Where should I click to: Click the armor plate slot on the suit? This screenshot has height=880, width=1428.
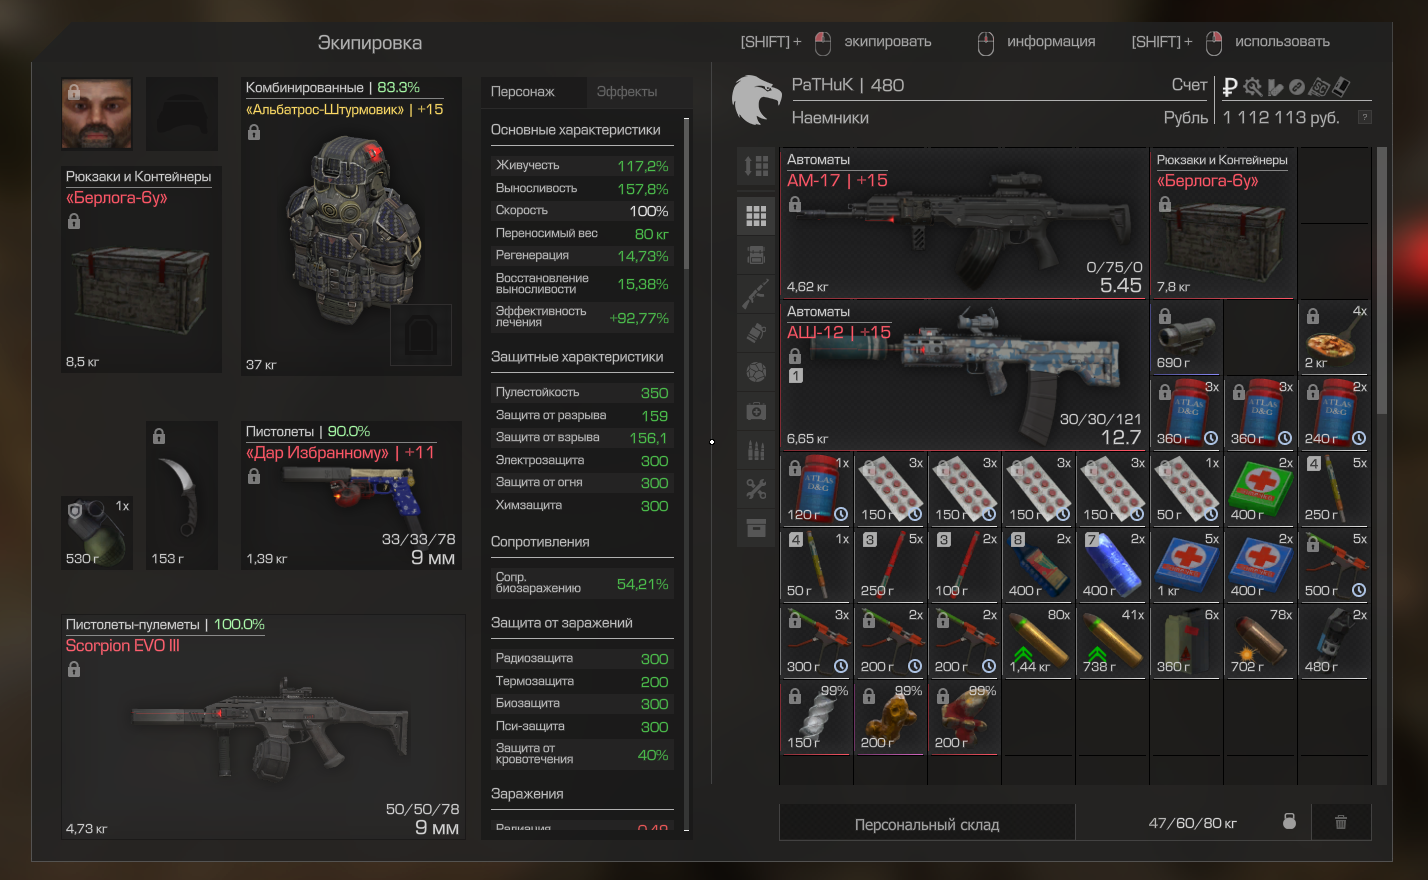[421, 335]
